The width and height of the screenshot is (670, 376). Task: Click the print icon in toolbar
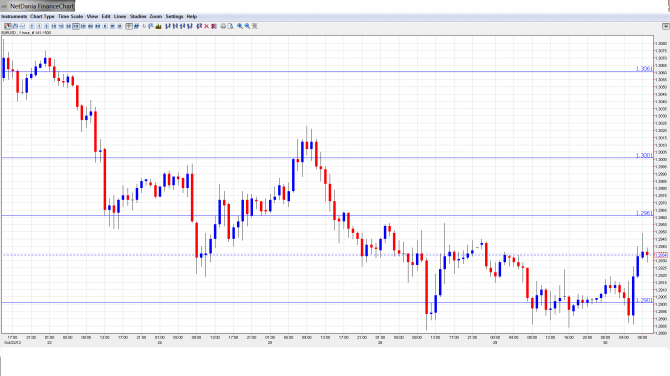pyautogui.click(x=223, y=26)
